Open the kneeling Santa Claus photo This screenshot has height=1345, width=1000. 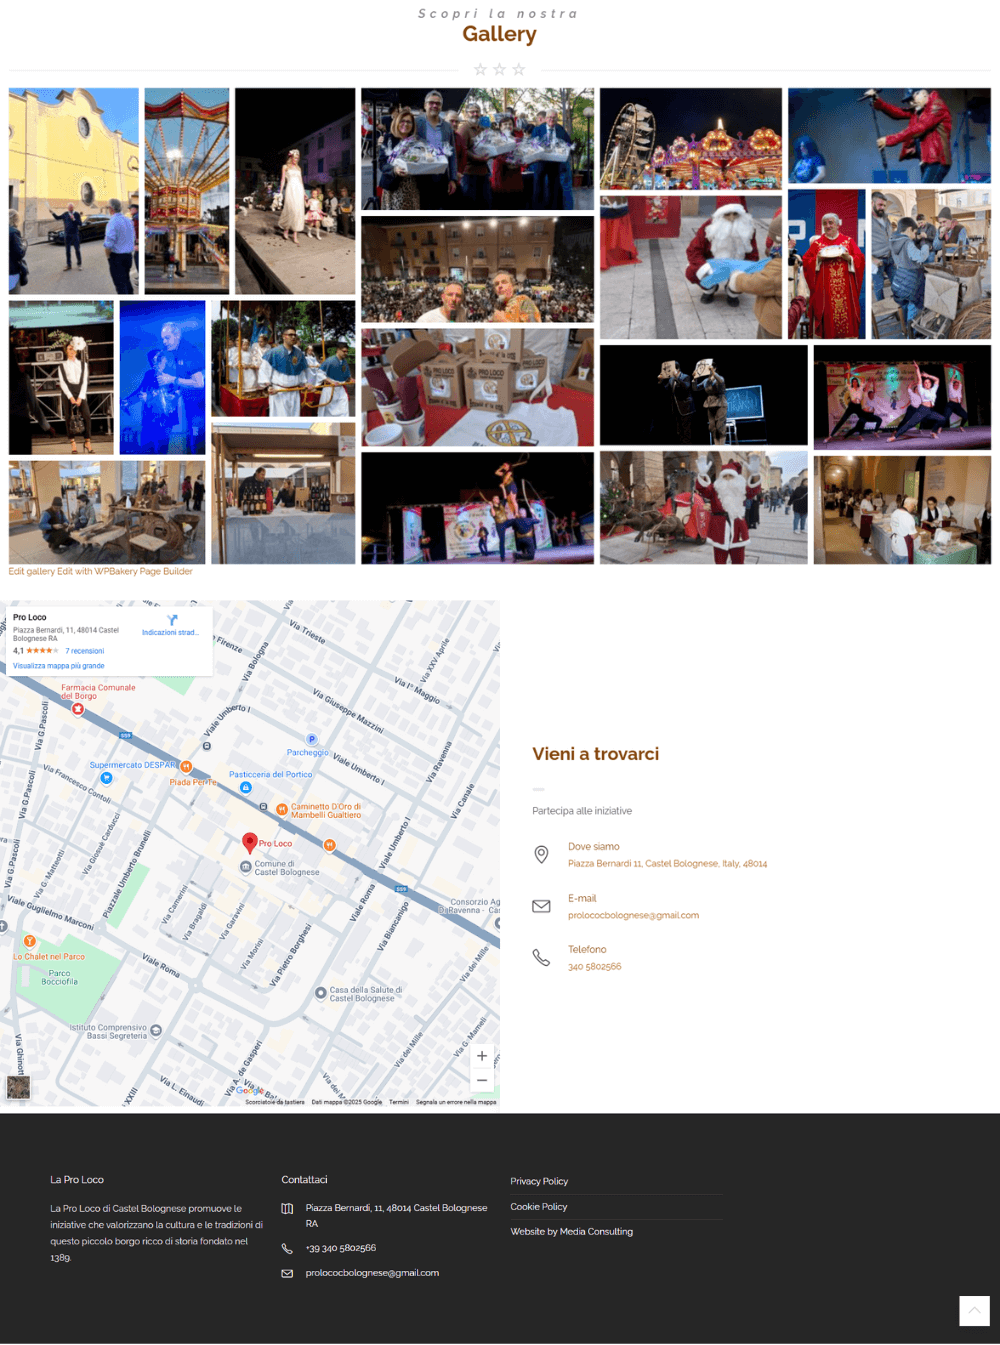(691, 267)
